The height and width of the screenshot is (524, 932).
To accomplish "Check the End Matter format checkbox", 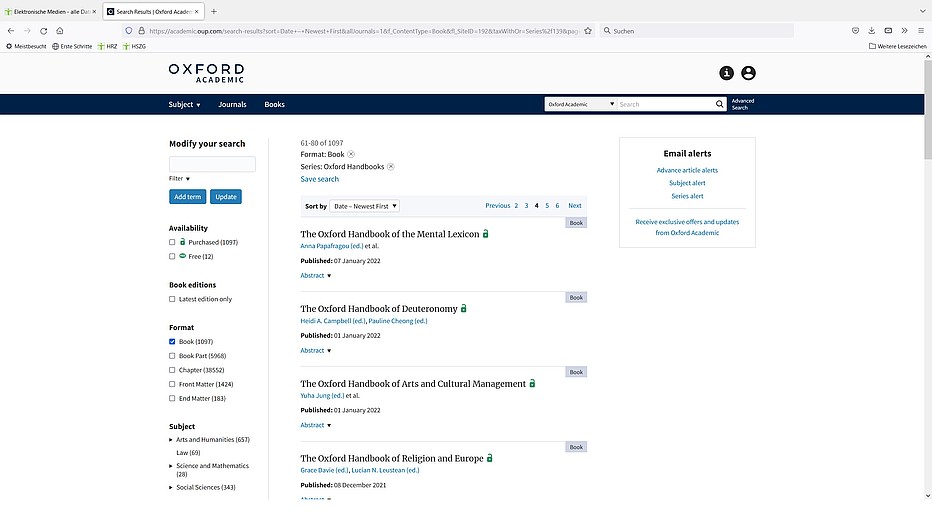I will pos(172,399).
